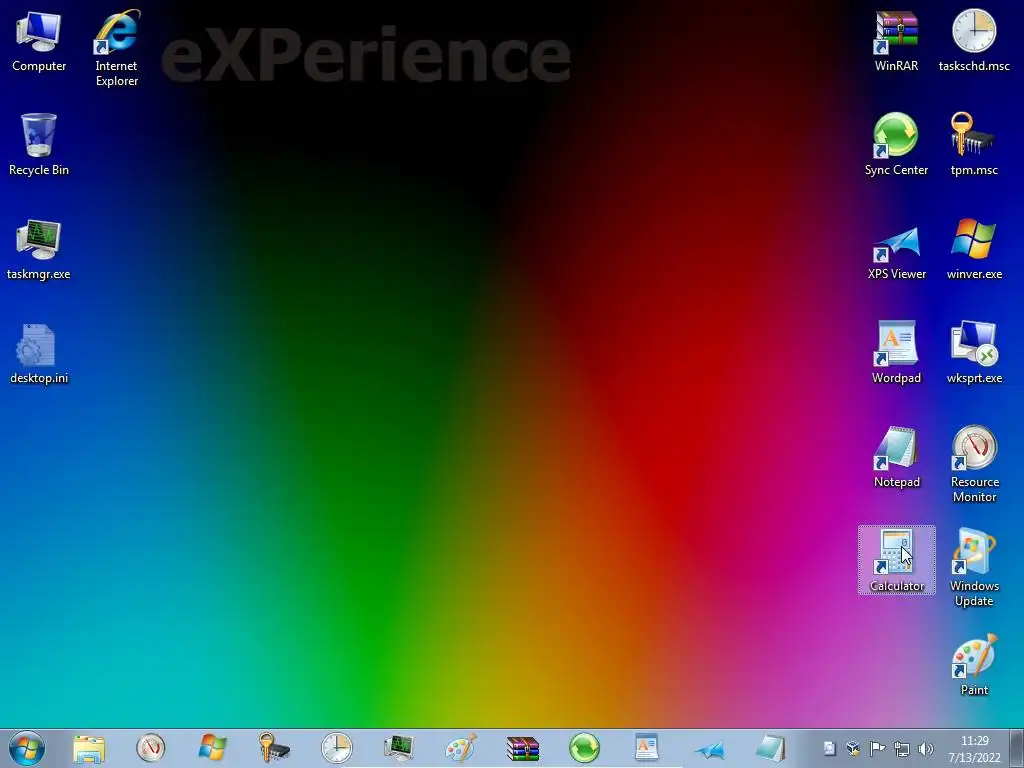Select the taskmgr.exe desktop icon
The image size is (1024, 768).
pyautogui.click(x=39, y=249)
